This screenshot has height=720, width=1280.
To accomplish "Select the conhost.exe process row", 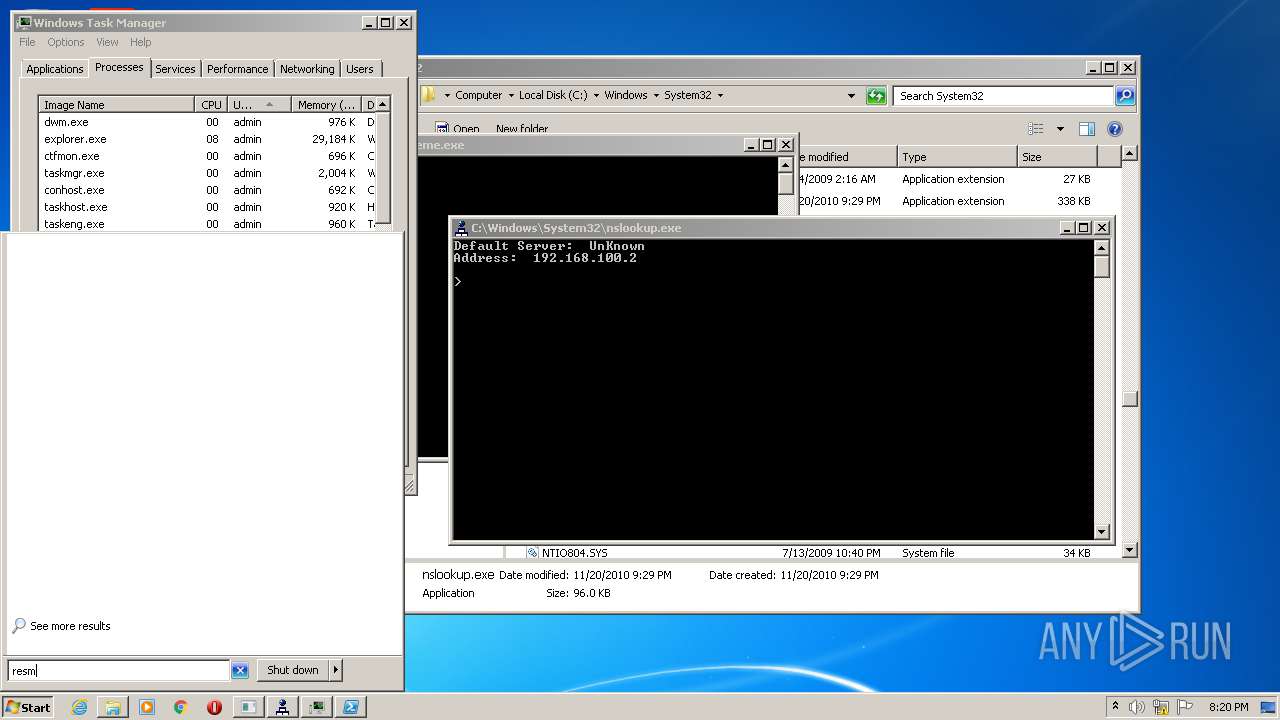I will click(x=208, y=190).
